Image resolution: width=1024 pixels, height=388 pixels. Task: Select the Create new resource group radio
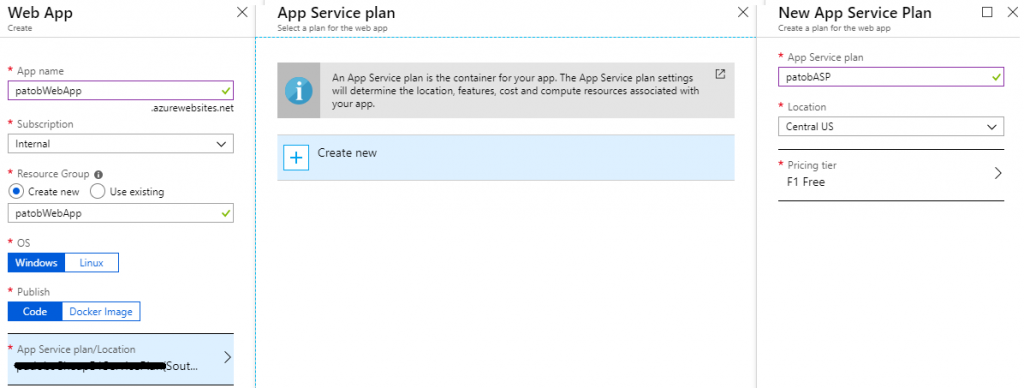(18, 191)
